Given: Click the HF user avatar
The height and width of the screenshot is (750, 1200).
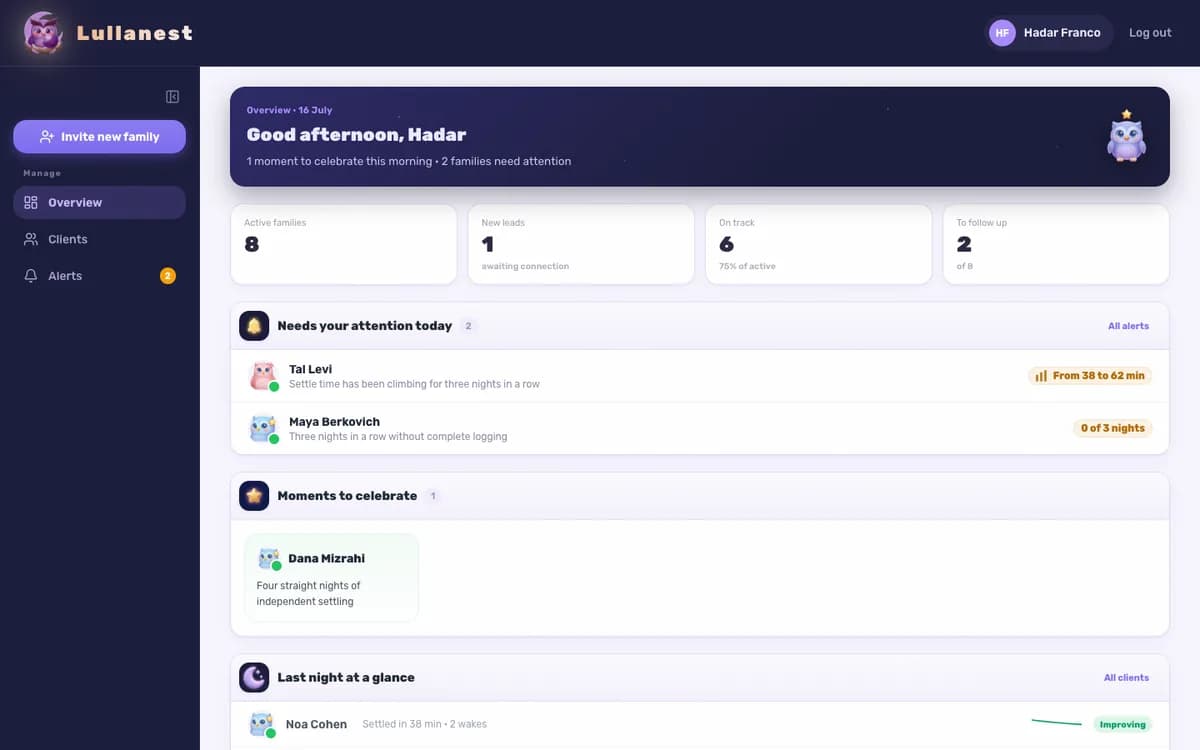Looking at the screenshot, I should click(1002, 33).
